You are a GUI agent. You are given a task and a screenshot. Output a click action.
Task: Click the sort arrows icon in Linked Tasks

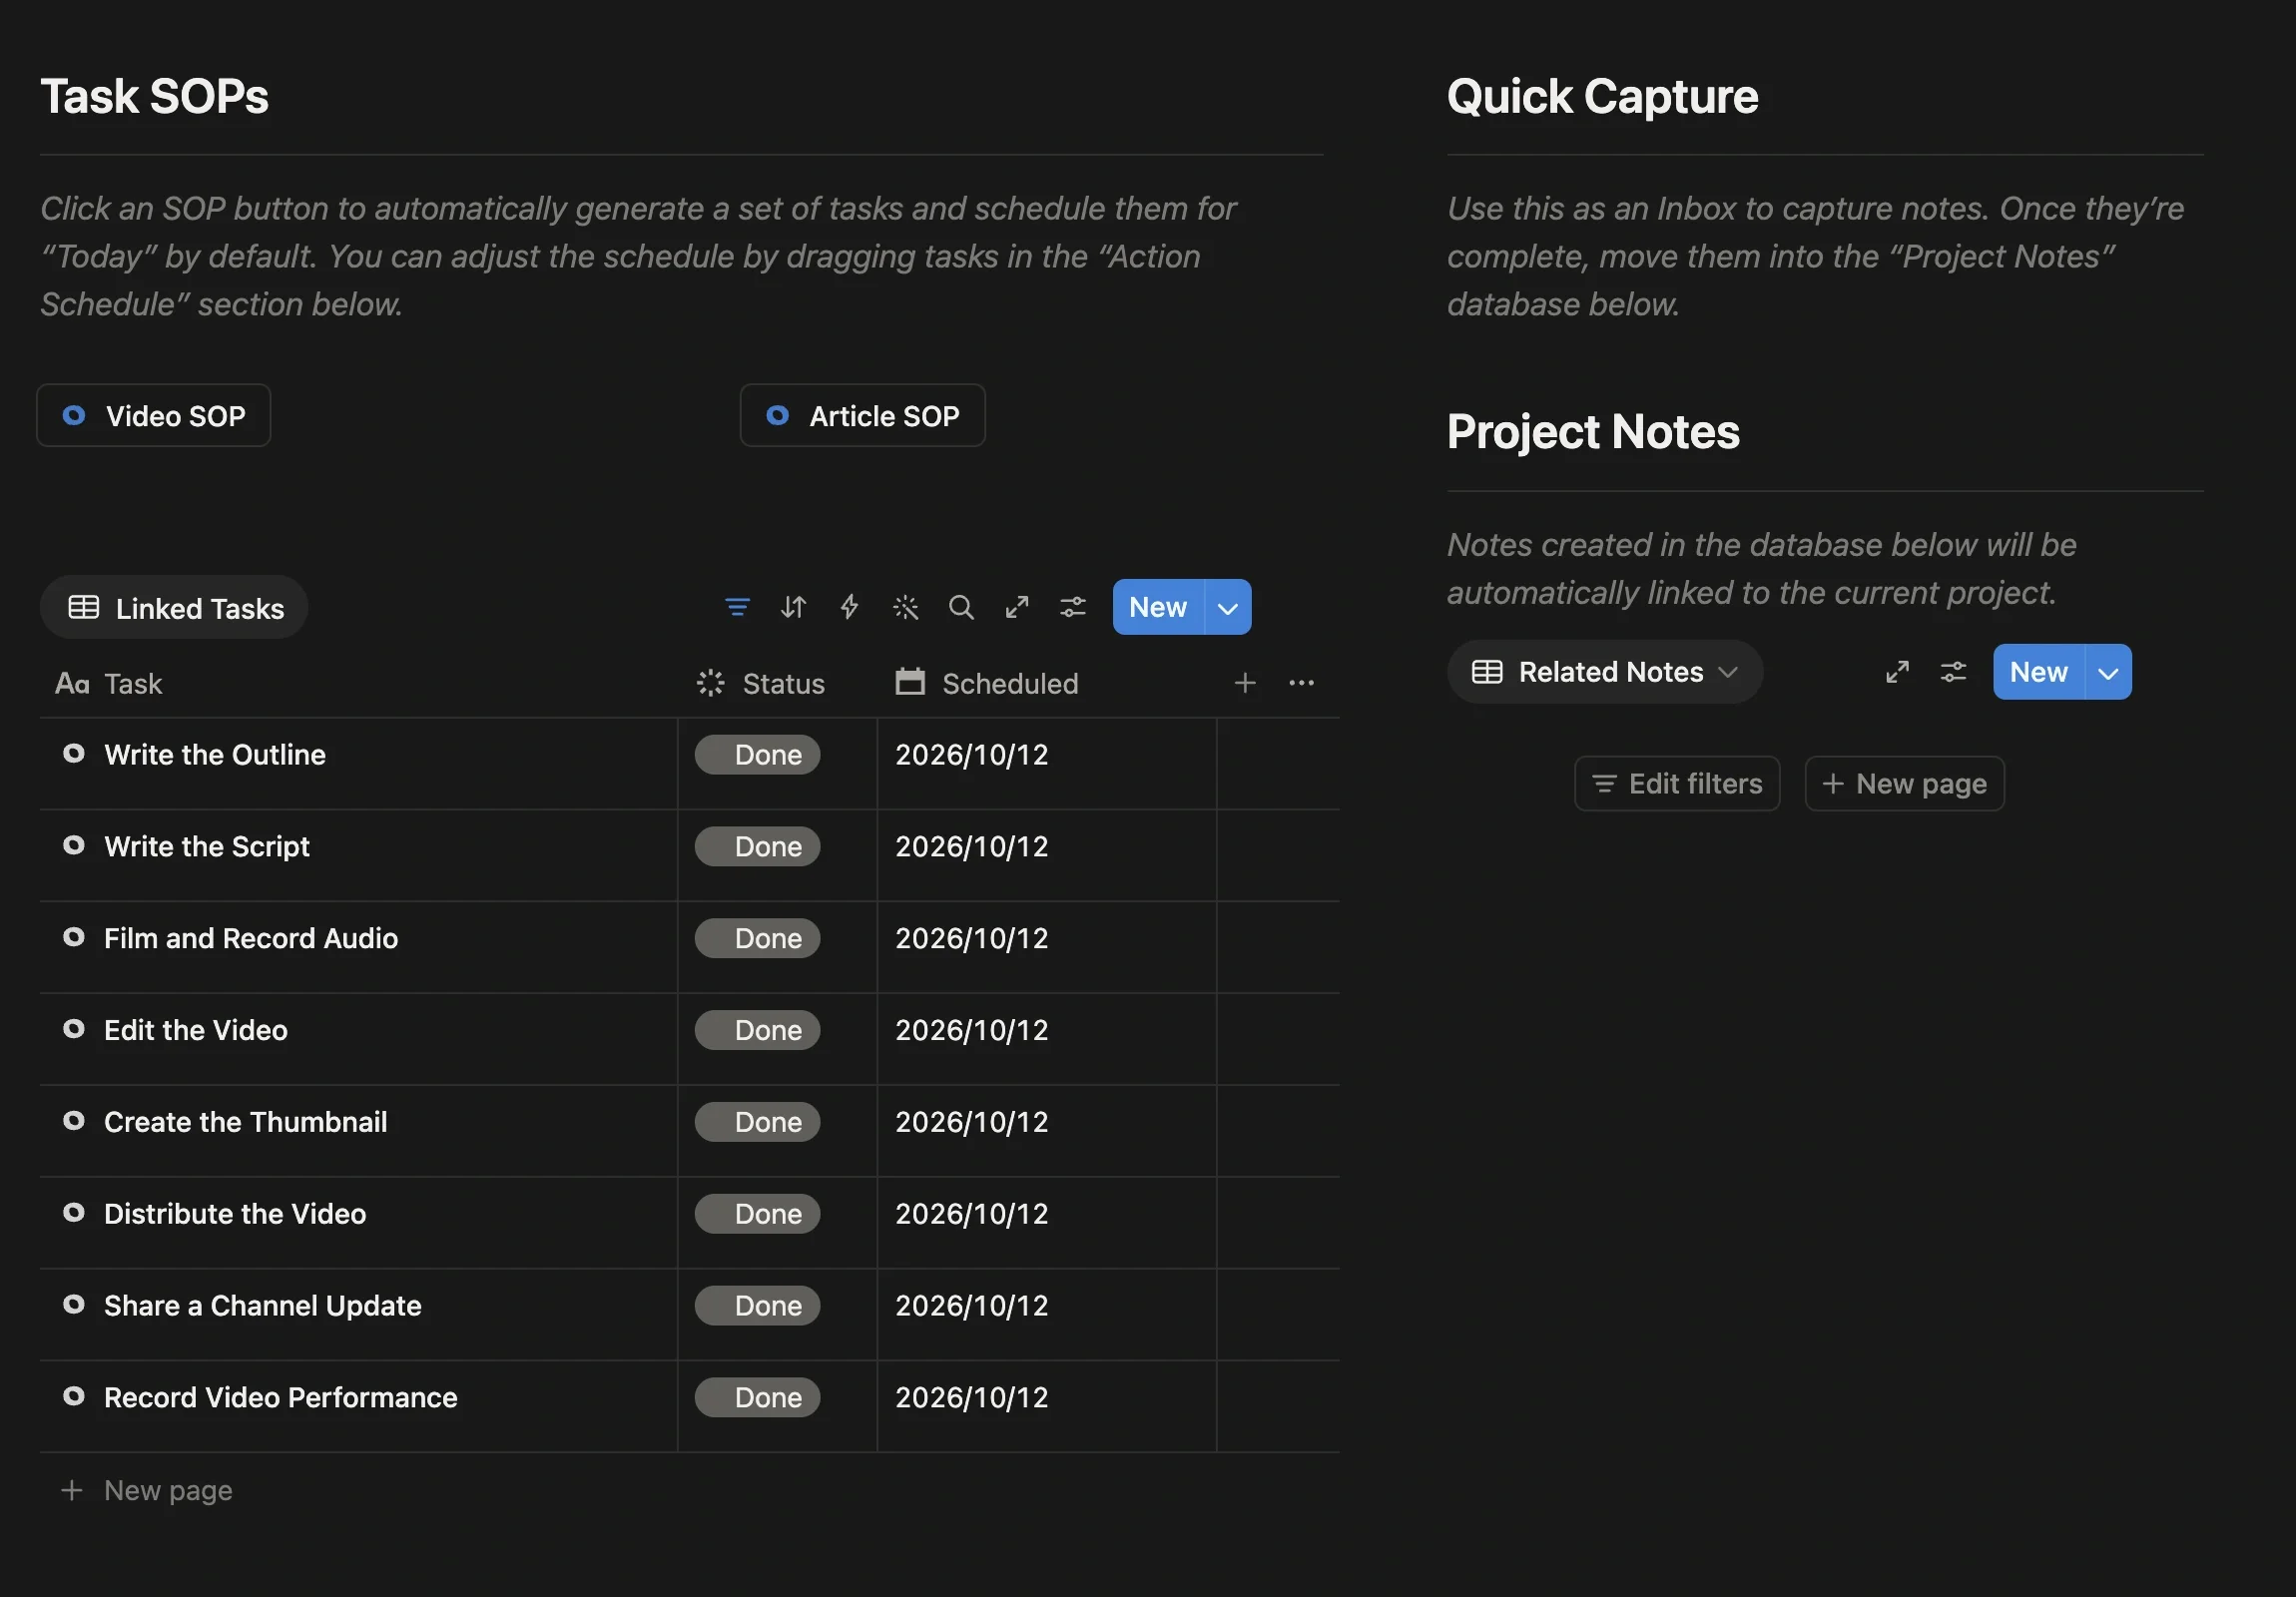(793, 607)
